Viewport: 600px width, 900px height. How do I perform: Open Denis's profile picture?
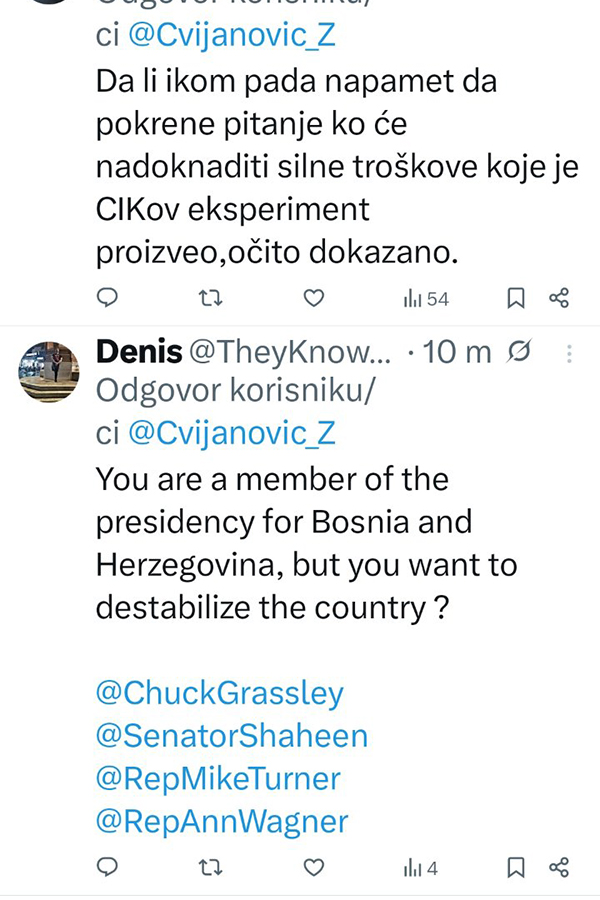[x=49, y=372]
